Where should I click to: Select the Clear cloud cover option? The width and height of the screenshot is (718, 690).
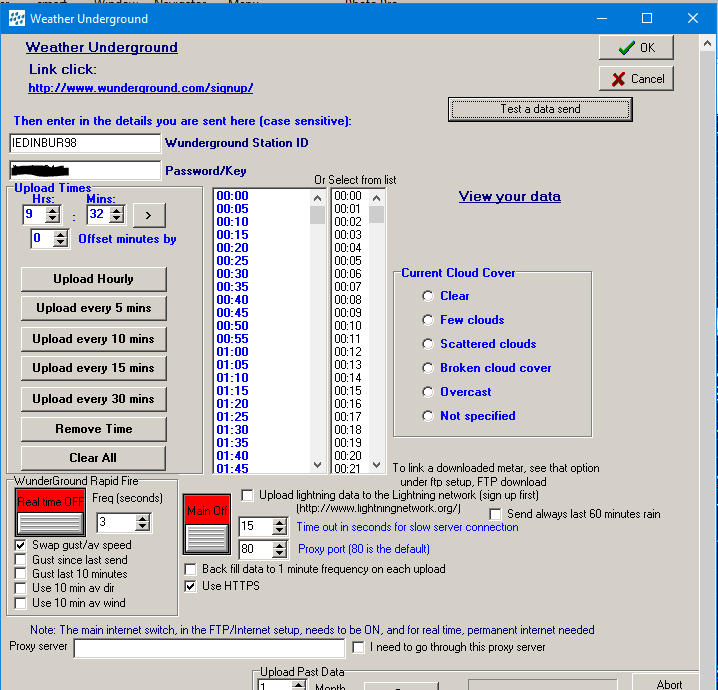[428, 296]
